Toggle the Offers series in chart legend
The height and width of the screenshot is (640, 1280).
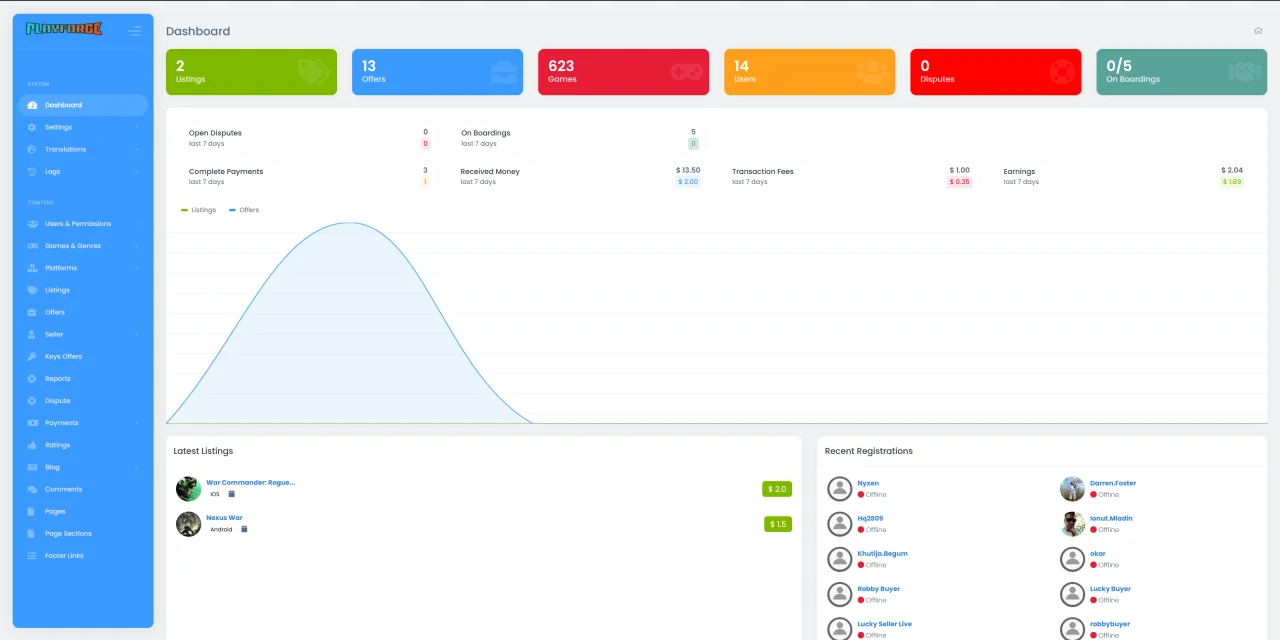244,210
